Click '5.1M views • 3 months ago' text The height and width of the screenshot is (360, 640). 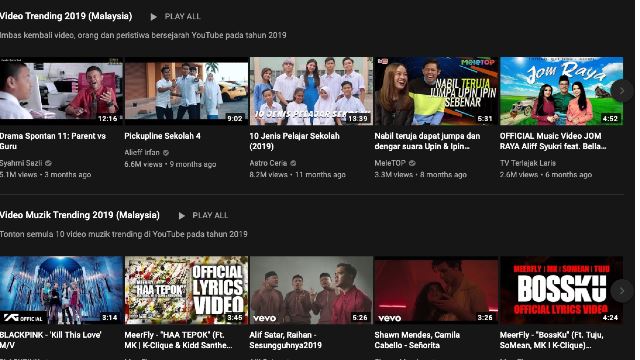click(46, 175)
